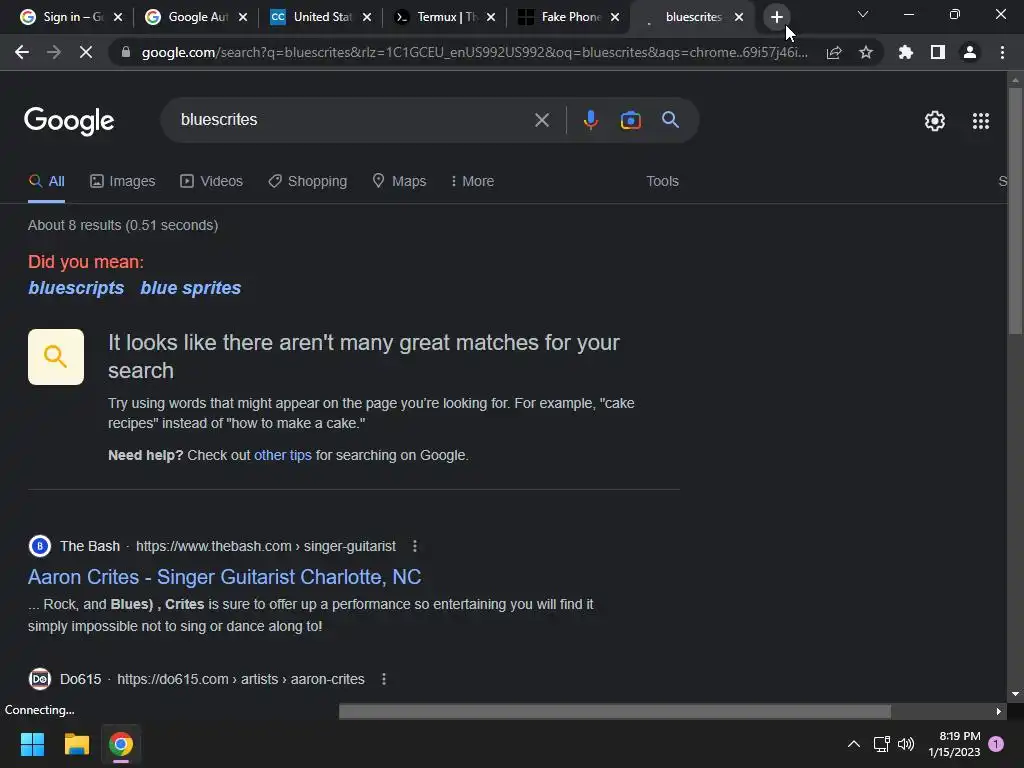Open Windows Start menu
Viewport: 1024px width, 768px height.
[32, 744]
